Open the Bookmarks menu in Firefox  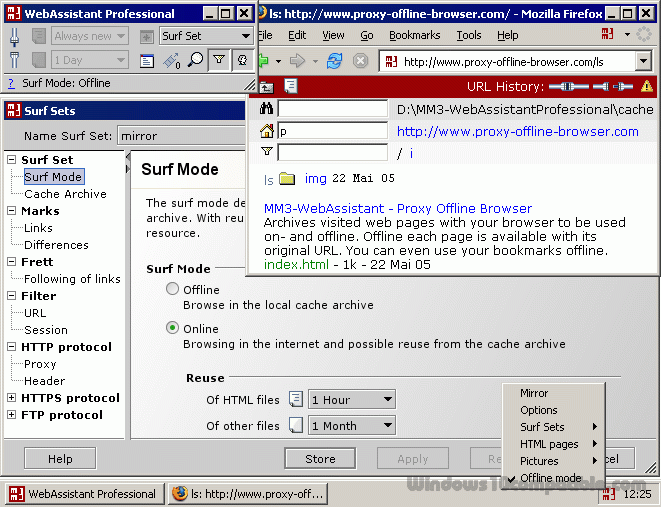pyautogui.click(x=414, y=35)
